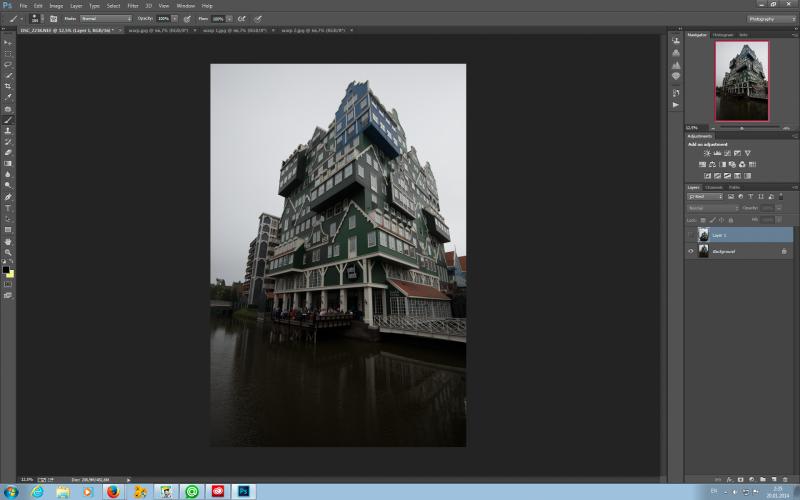The width and height of the screenshot is (800, 500).
Task: Select the Lasso tool
Action: [8, 64]
